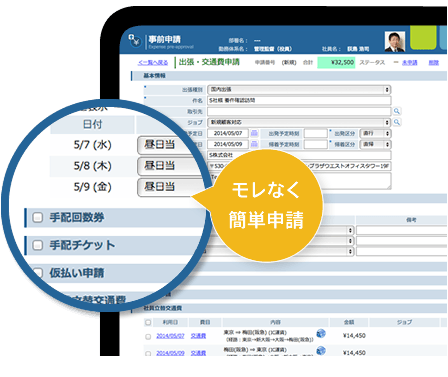Click the 2014/05/09 return date field
Screen dimensions: 448x377
(228, 144)
